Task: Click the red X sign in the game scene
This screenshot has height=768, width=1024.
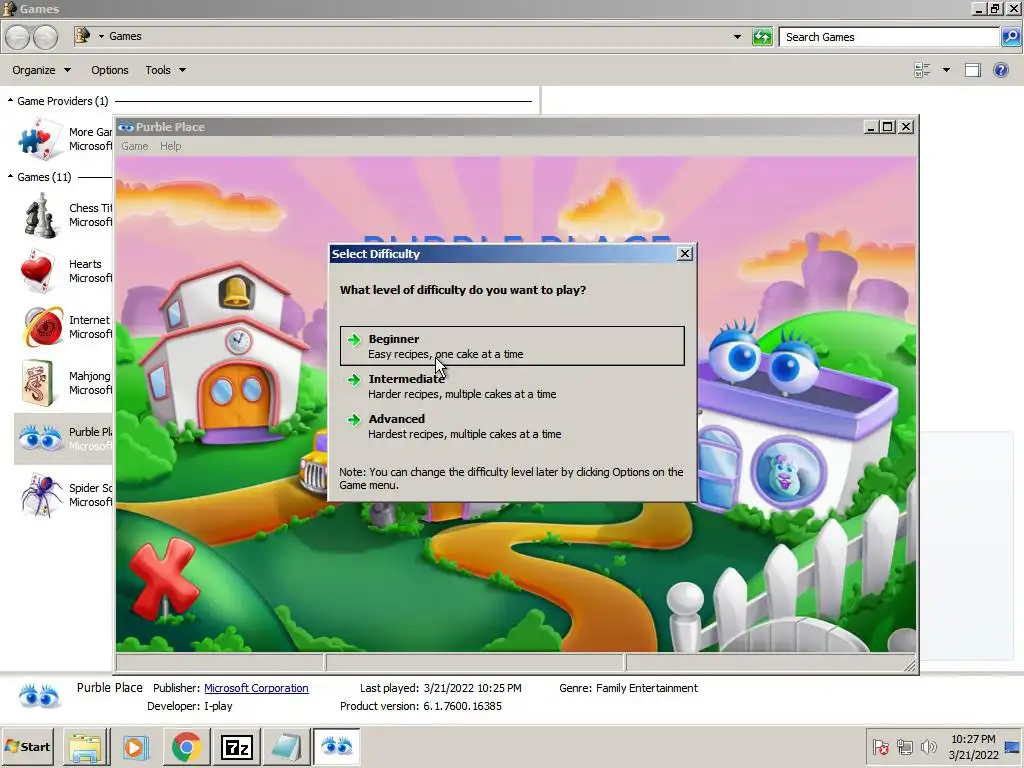Action: coord(162,579)
